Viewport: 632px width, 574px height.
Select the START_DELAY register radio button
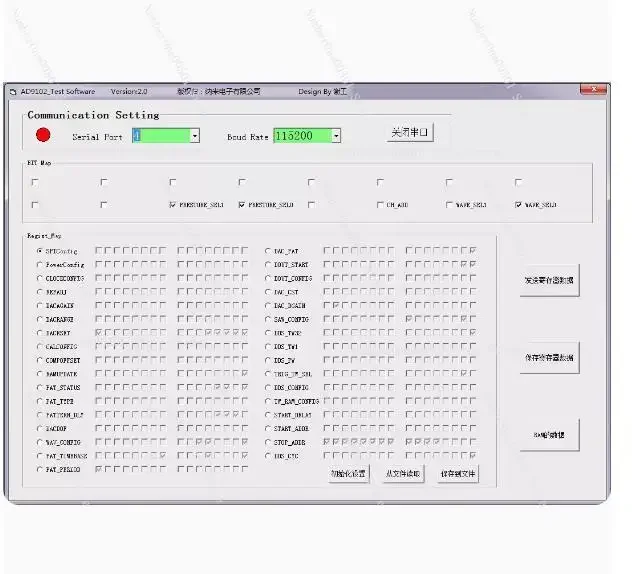[x=268, y=415]
